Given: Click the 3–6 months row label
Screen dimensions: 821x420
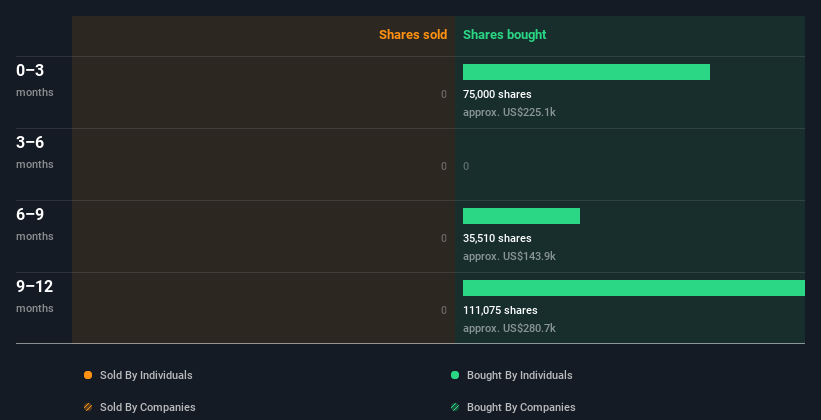Looking at the screenshot, I should (x=35, y=152).
